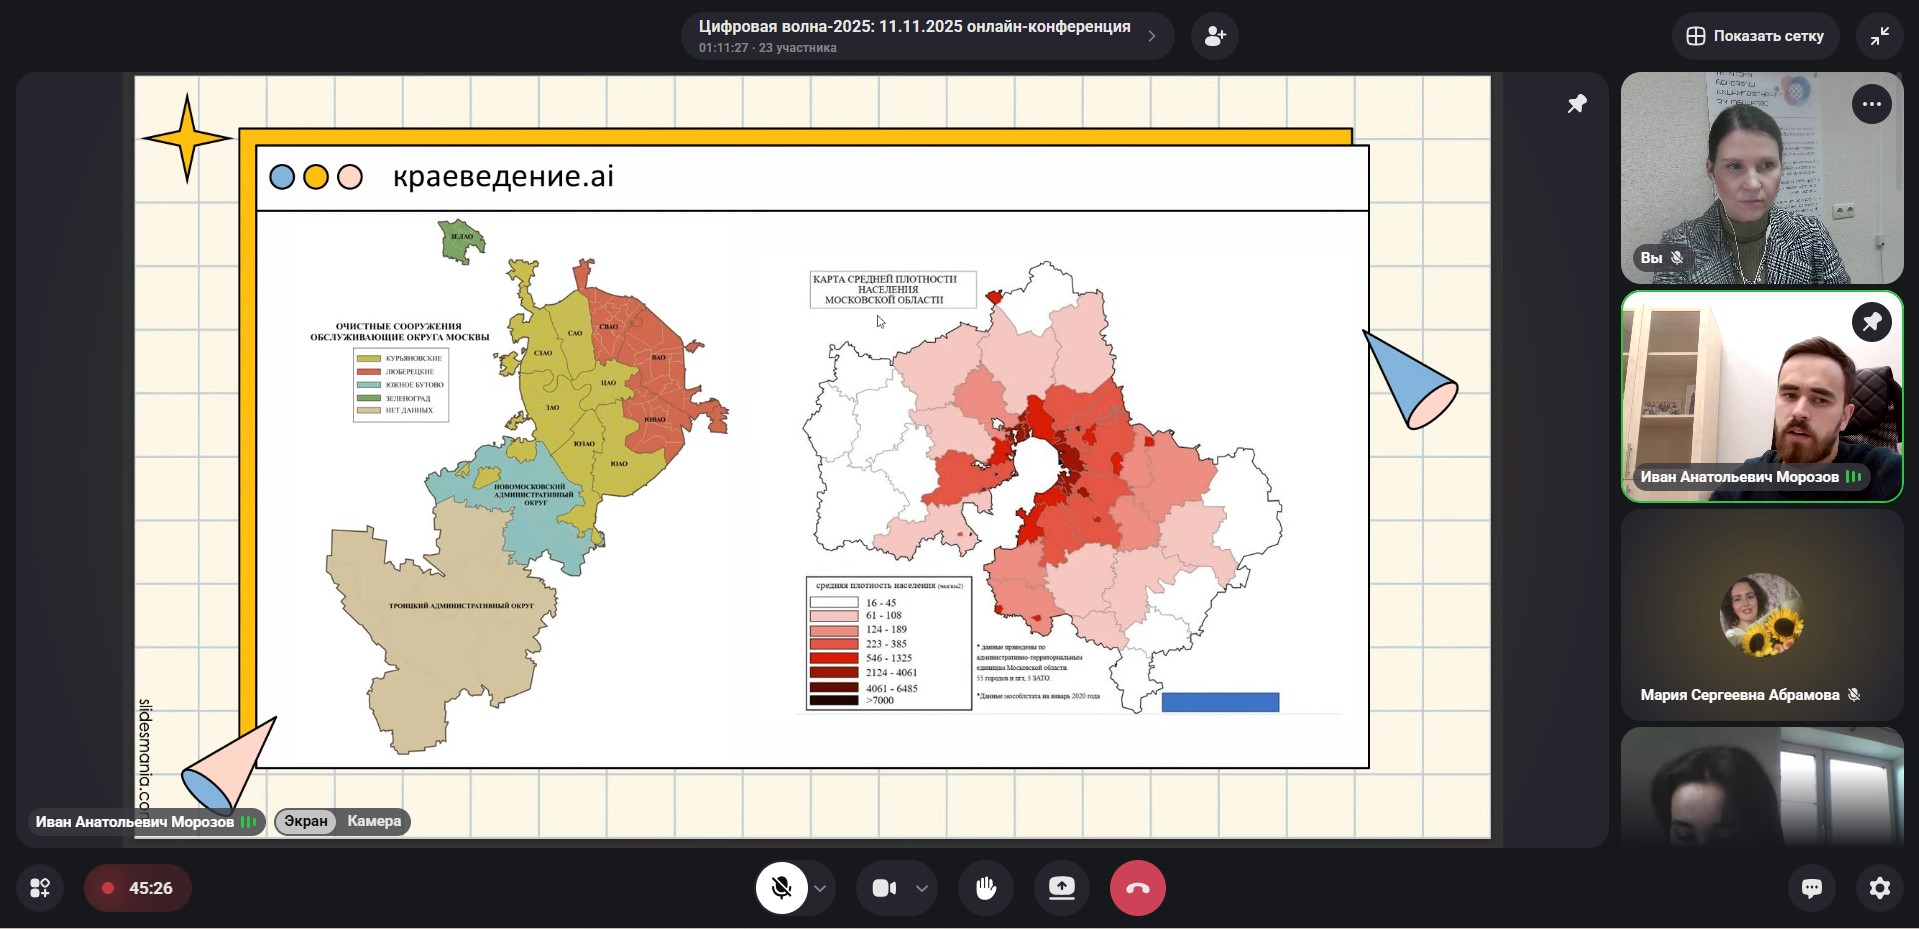Raise hand in the meeting

[986, 888]
